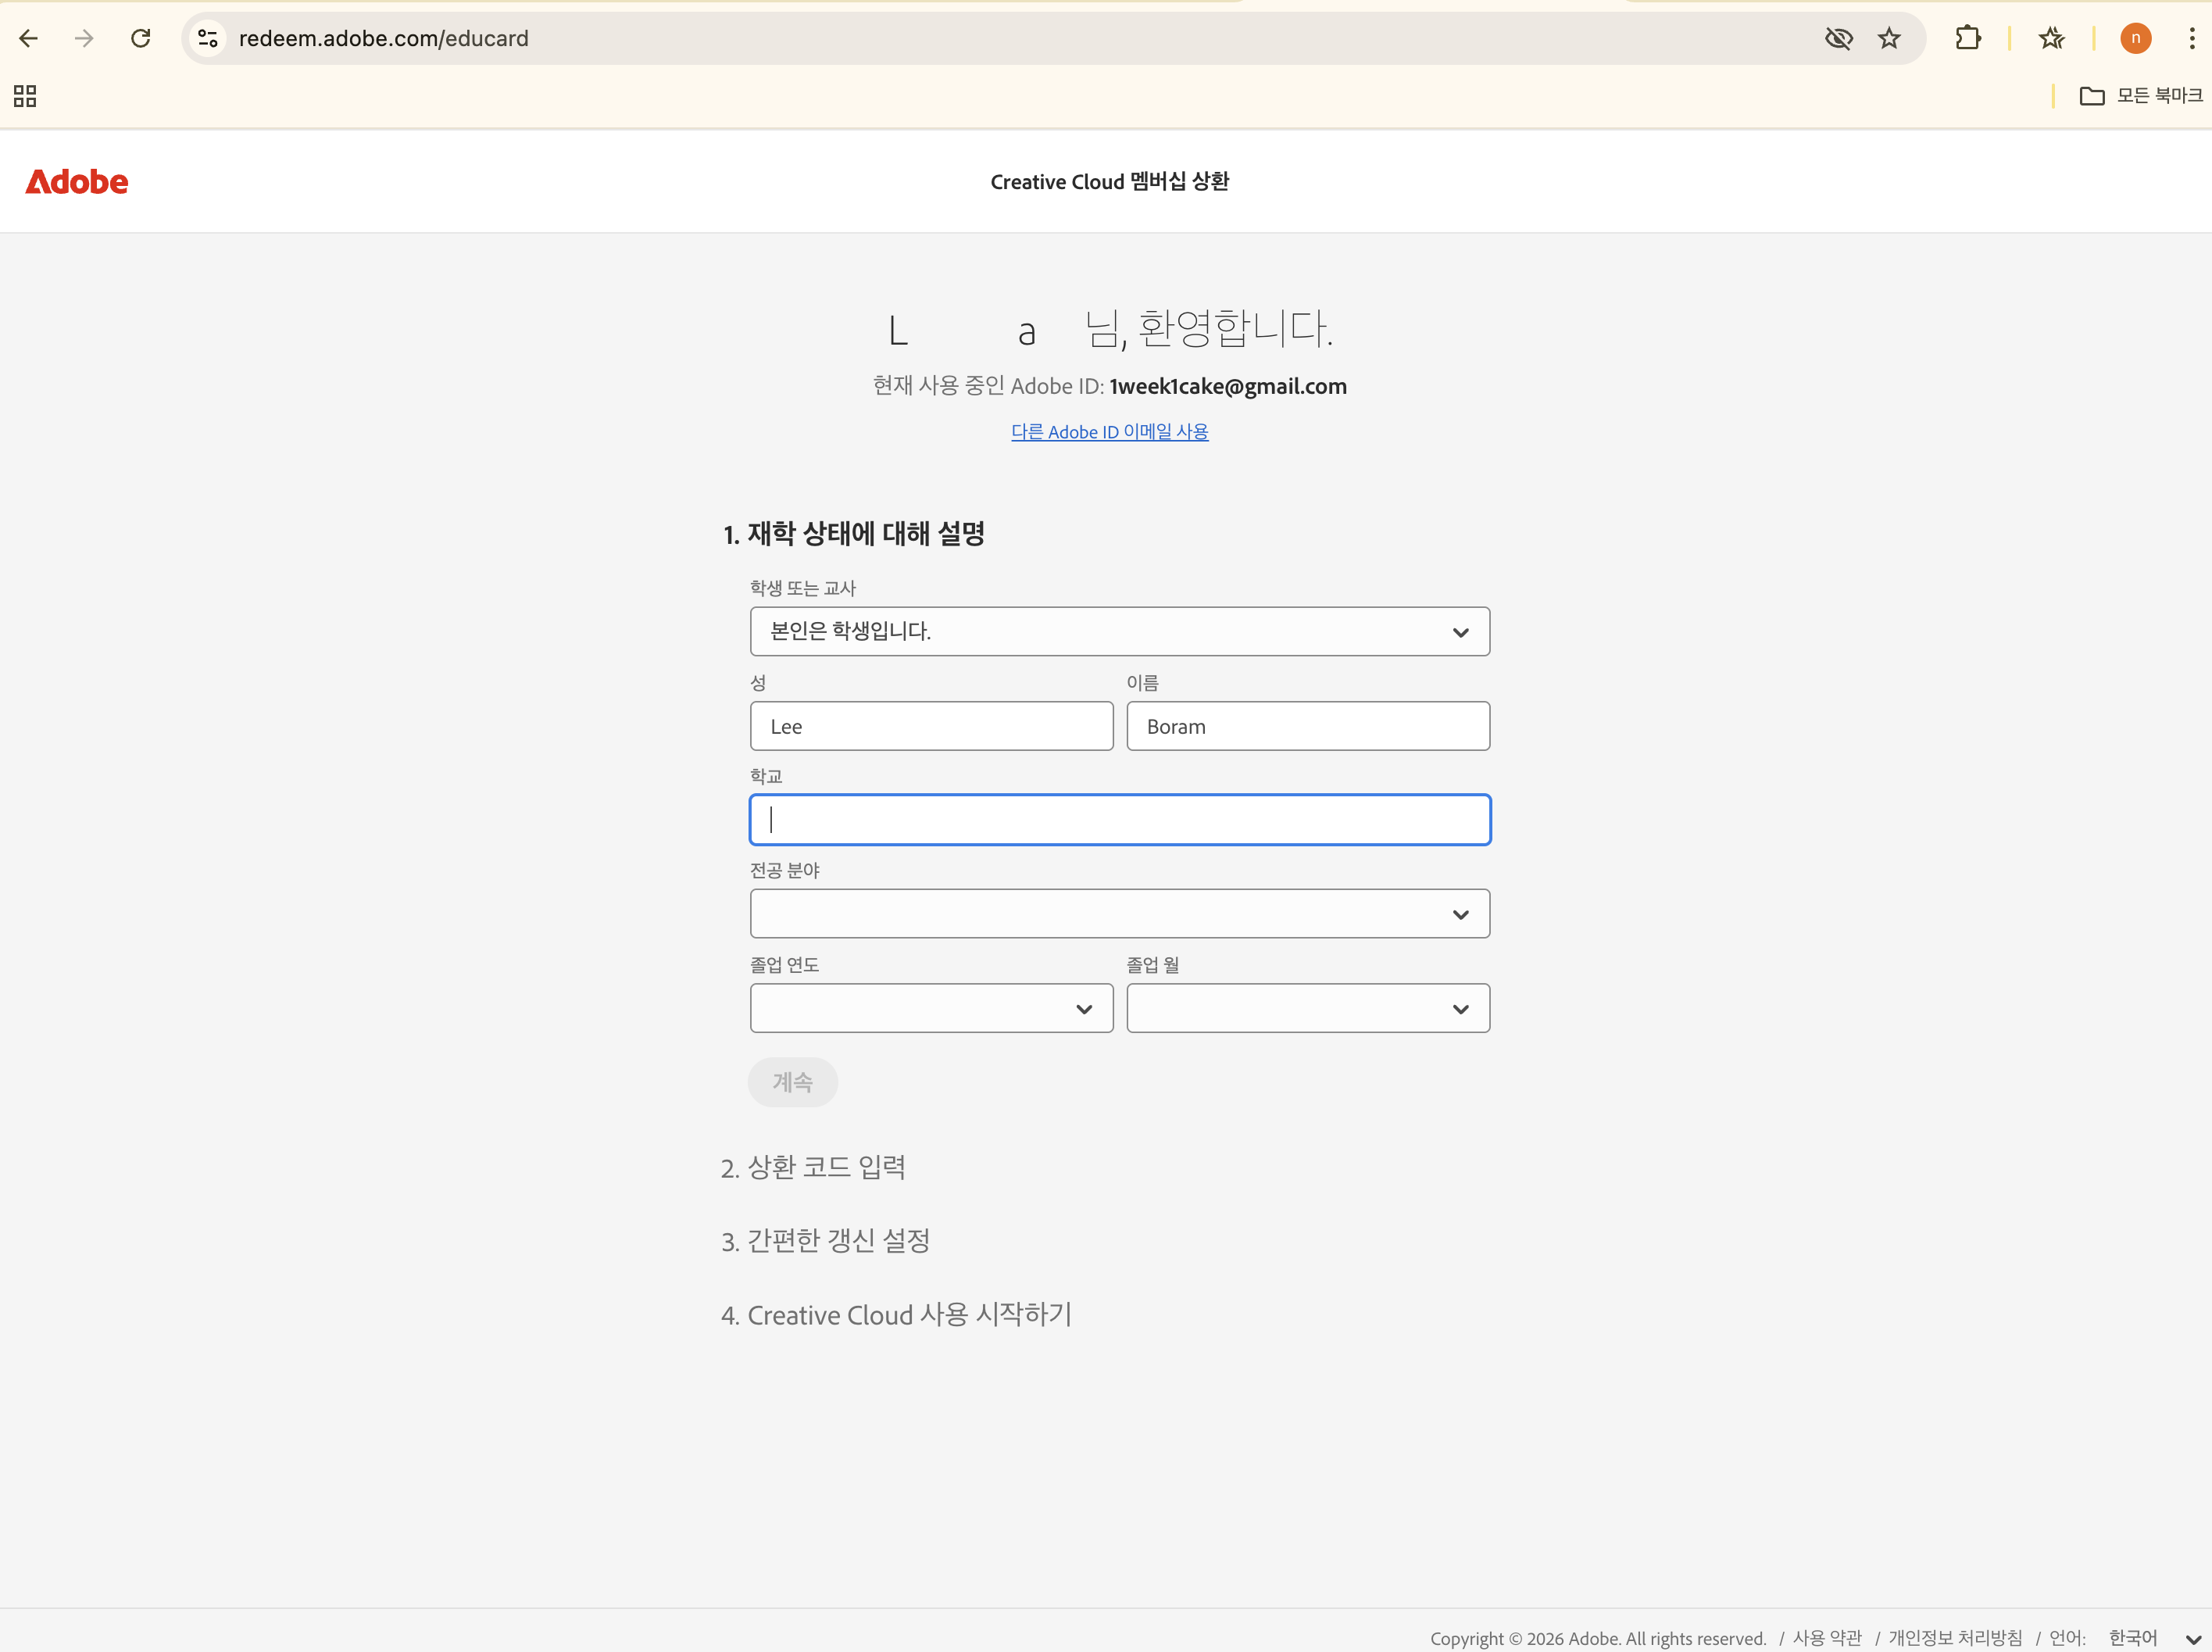
Task: Bookmark this page with star icon
Action: [1888, 38]
